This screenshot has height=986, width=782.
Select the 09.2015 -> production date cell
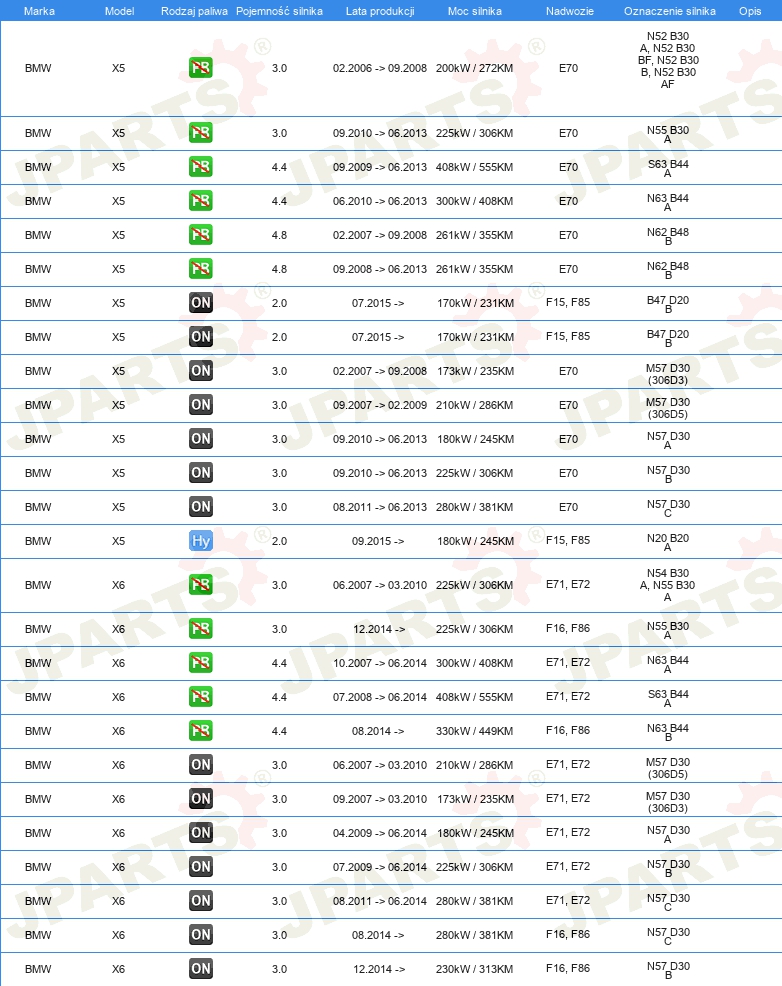click(x=378, y=541)
